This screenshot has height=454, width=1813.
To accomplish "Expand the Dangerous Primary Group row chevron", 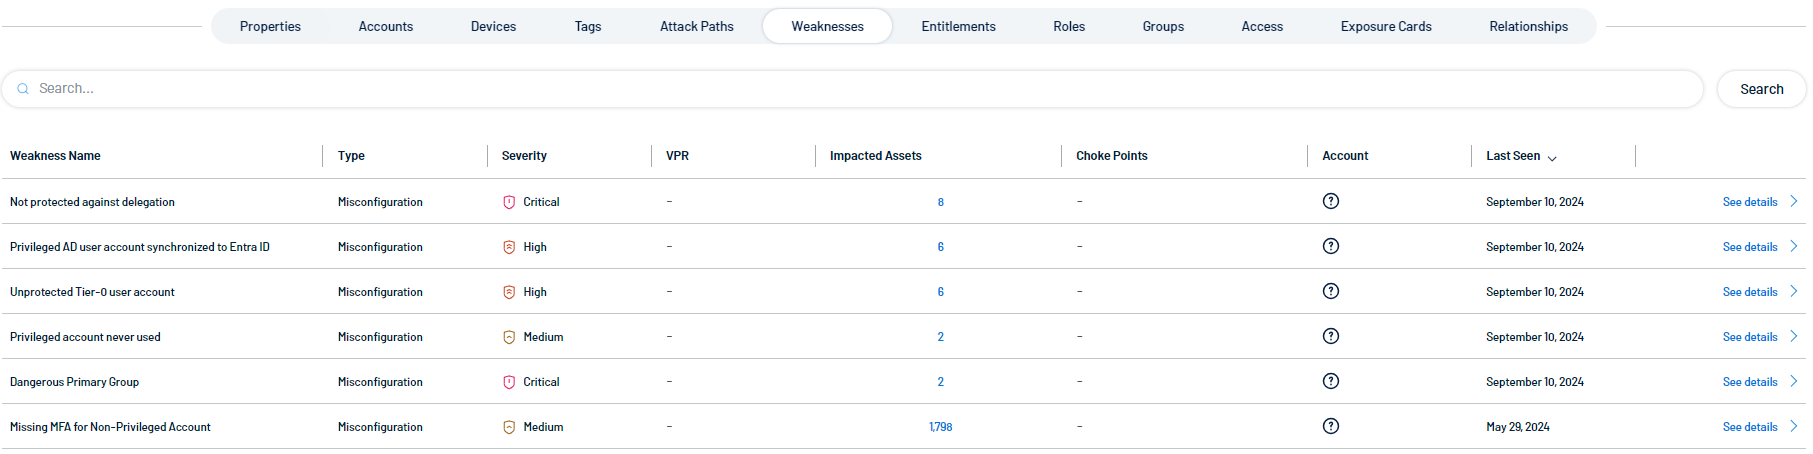I will pyautogui.click(x=1794, y=381).
